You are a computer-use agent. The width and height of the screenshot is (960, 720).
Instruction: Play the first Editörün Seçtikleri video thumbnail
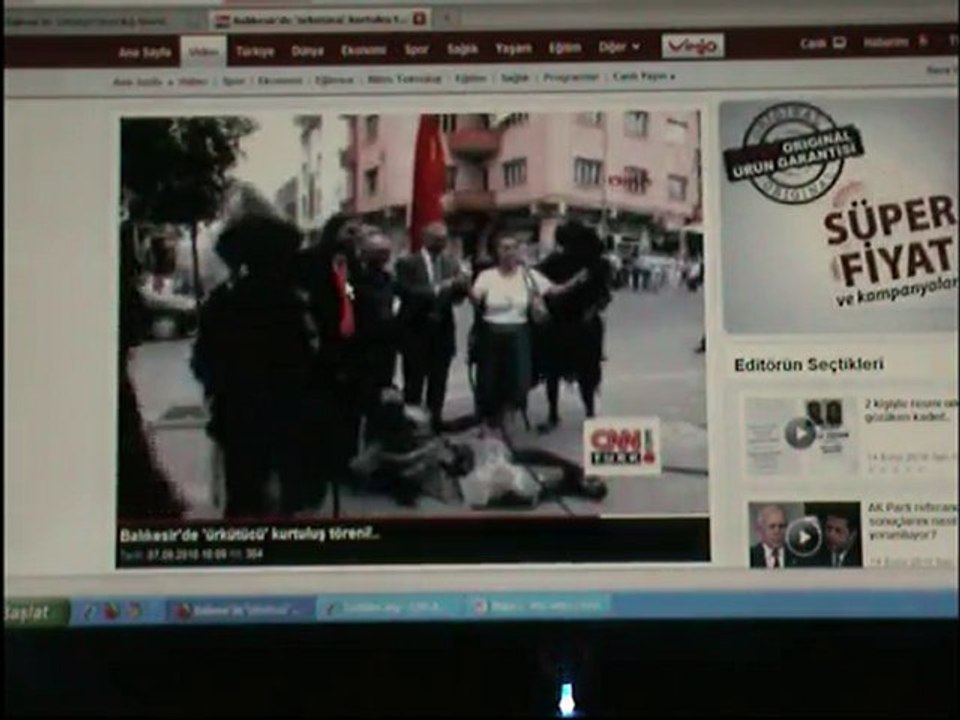tap(801, 434)
